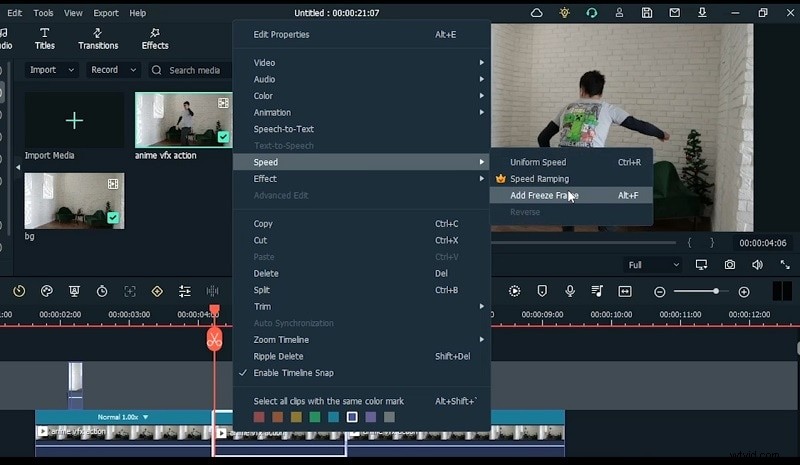Select Uniform Speed
This screenshot has height=465, width=800.
point(571,162)
